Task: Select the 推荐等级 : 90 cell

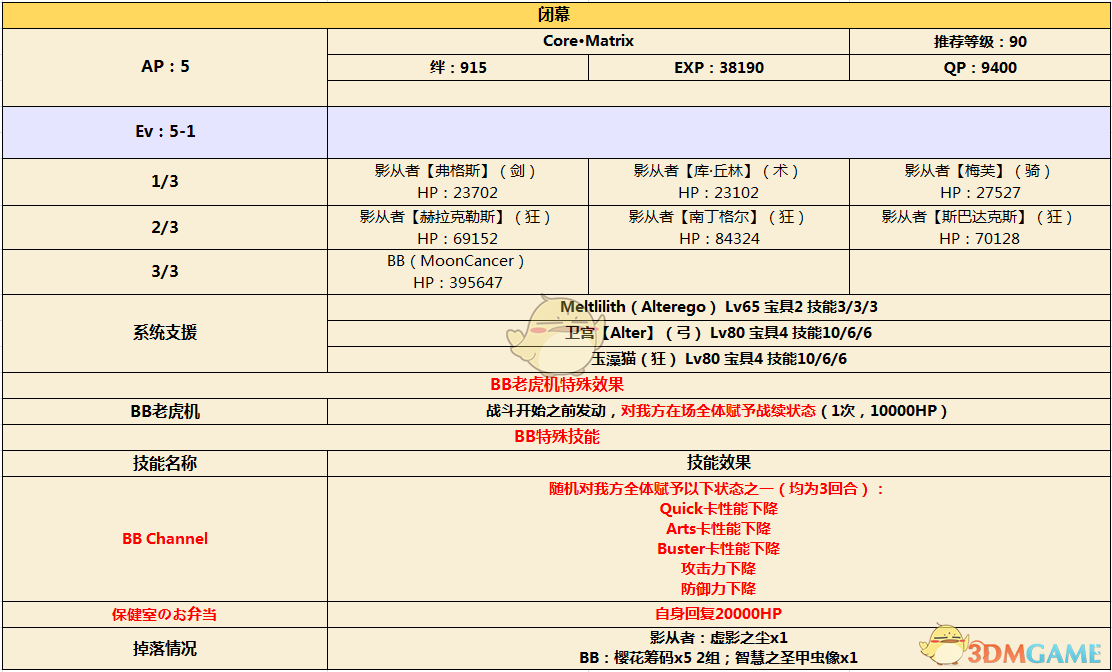Action: (980, 42)
